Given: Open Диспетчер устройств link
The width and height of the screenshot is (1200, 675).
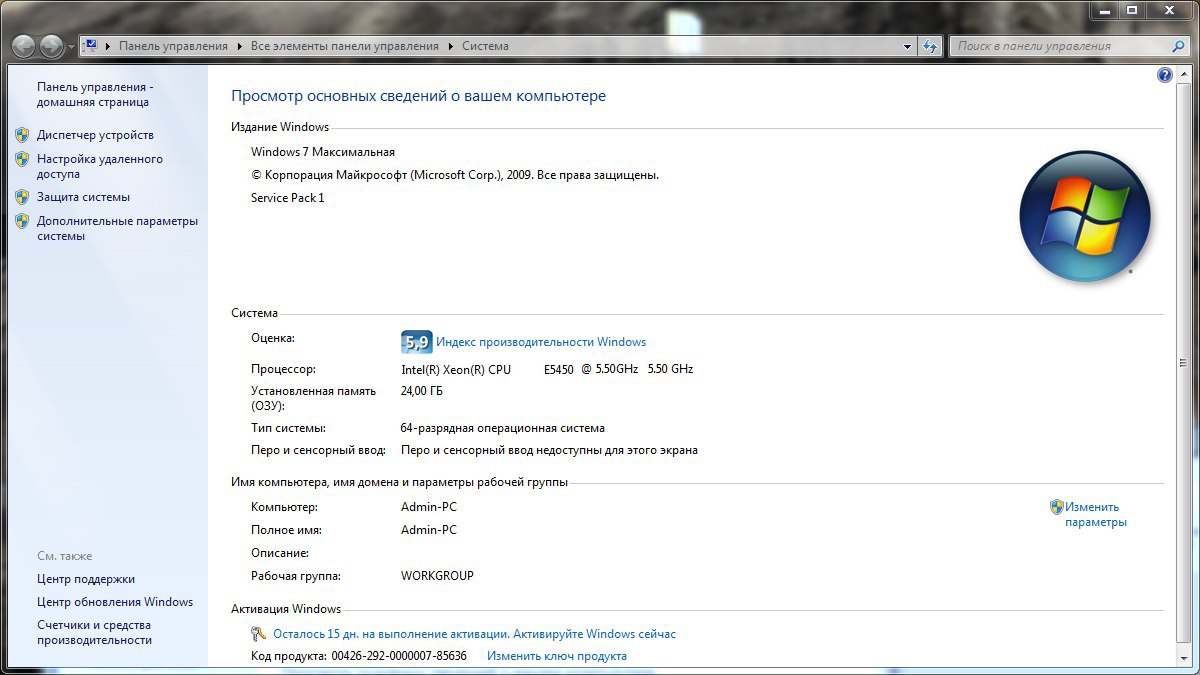Looking at the screenshot, I should tap(95, 135).
